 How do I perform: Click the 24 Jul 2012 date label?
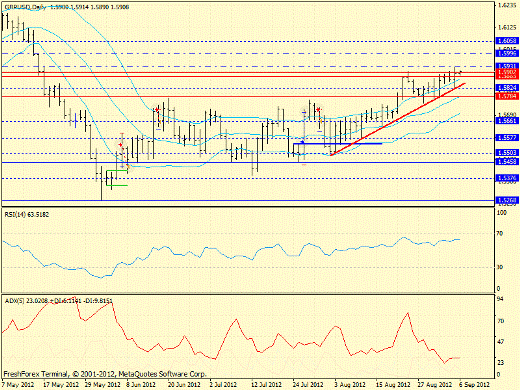coord(308,385)
